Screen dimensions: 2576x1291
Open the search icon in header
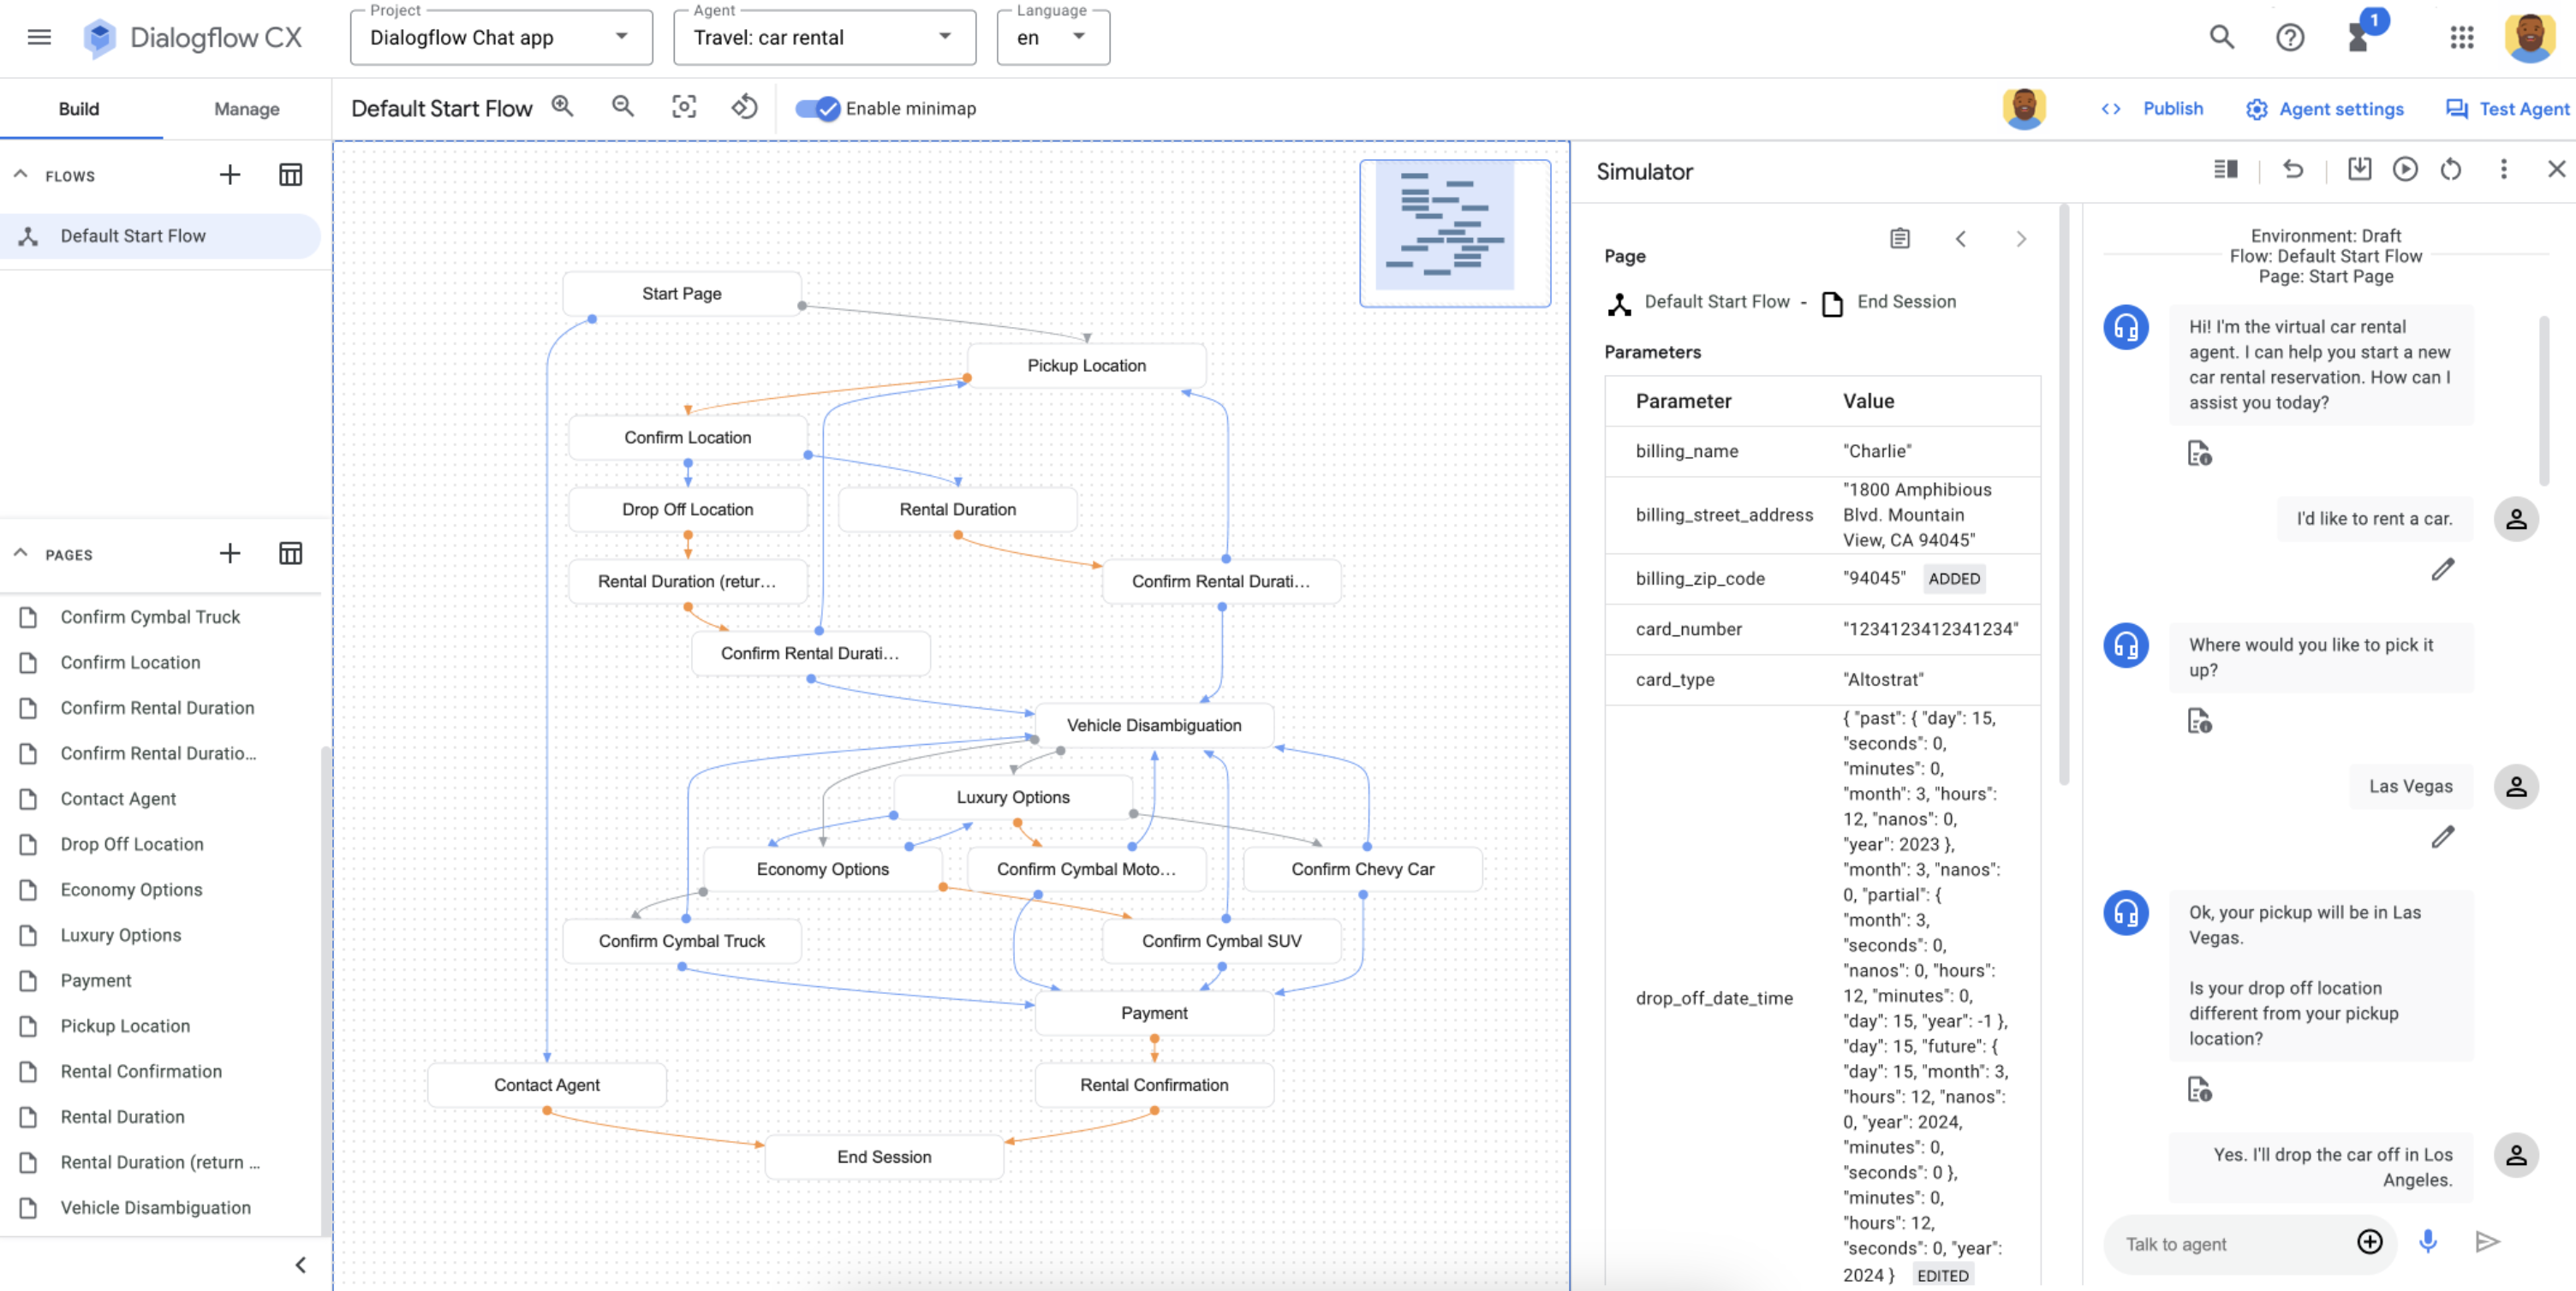pos(2221,38)
